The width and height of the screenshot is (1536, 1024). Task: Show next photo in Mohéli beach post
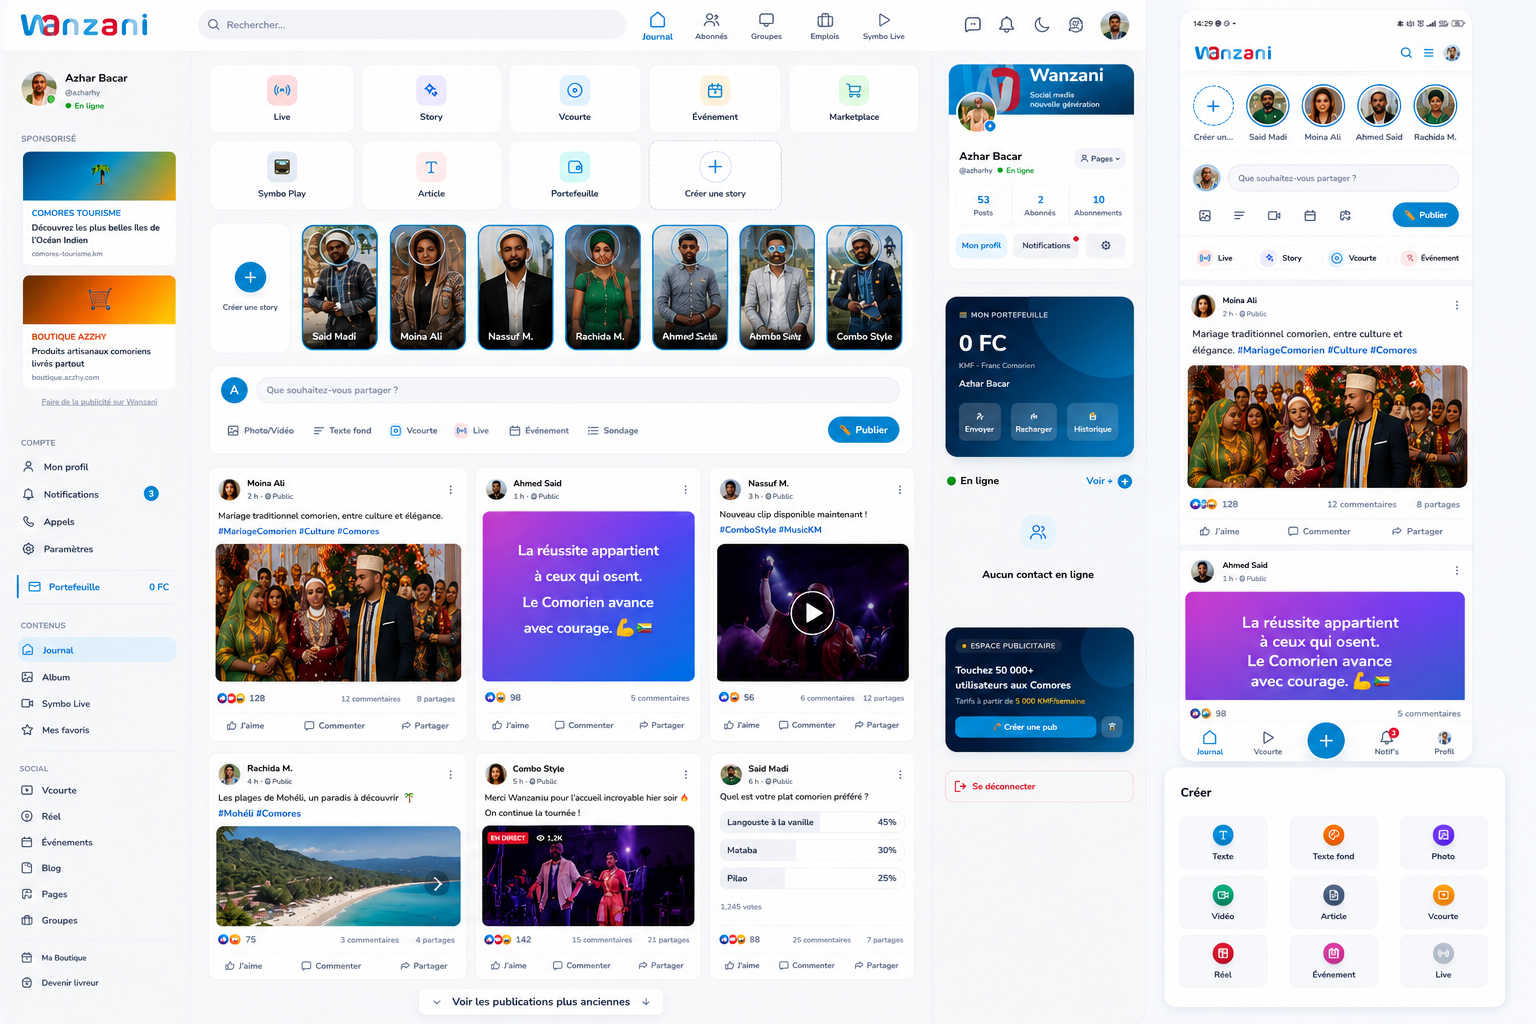click(x=437, y=884)
